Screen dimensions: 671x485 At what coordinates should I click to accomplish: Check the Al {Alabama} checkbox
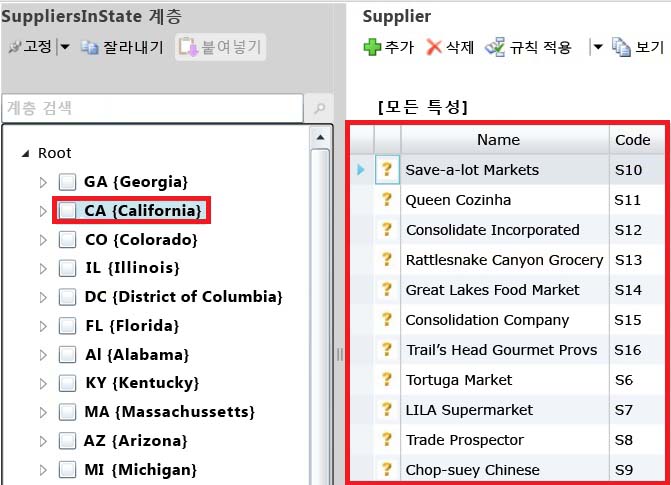pos(67,355)
